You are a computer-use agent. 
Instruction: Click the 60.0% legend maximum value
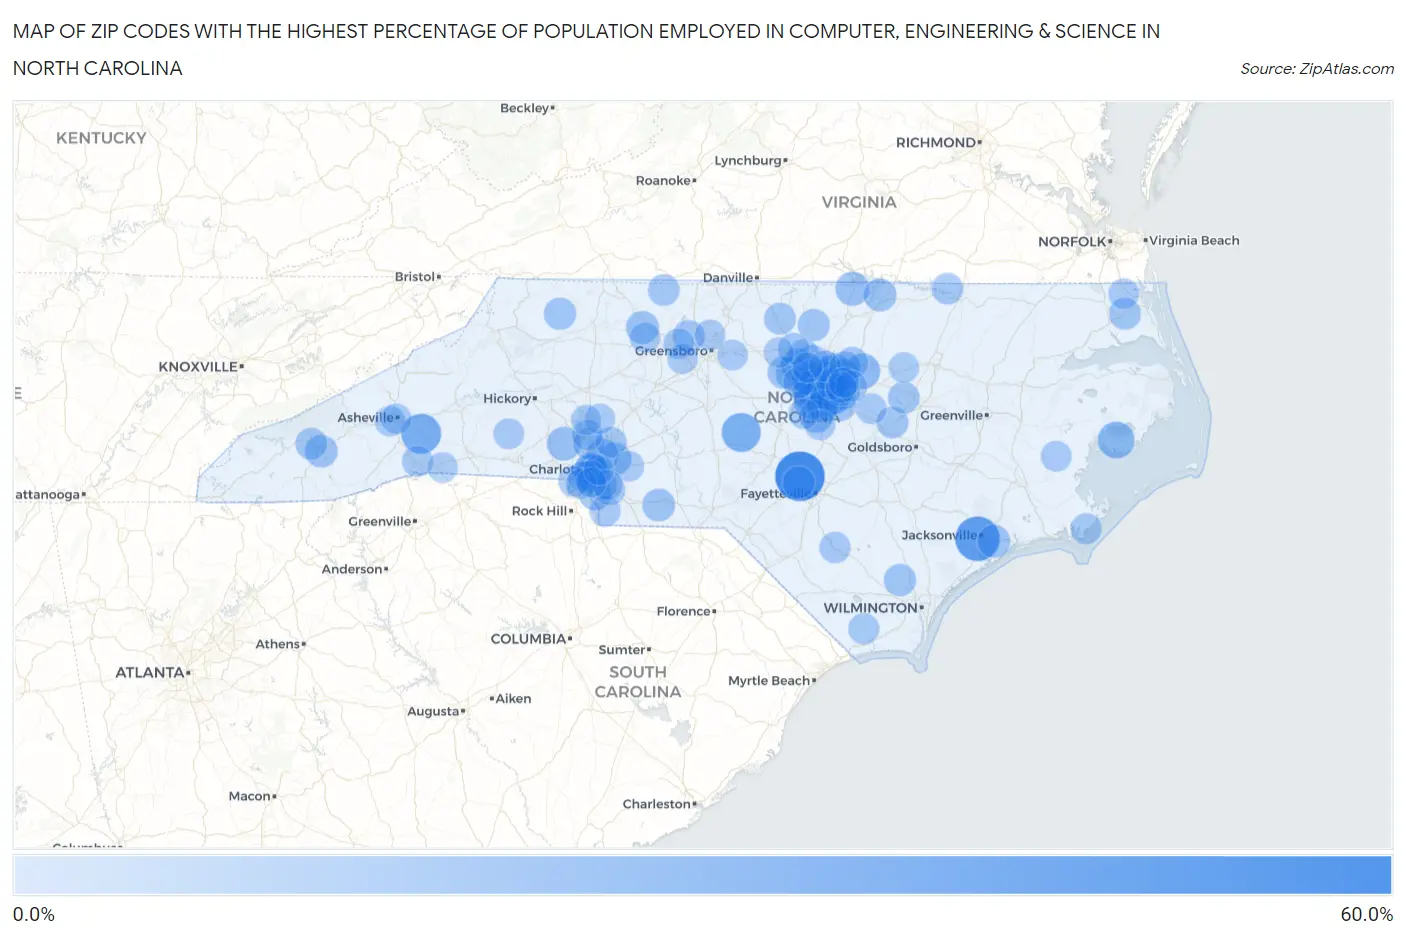point(1366,915)
